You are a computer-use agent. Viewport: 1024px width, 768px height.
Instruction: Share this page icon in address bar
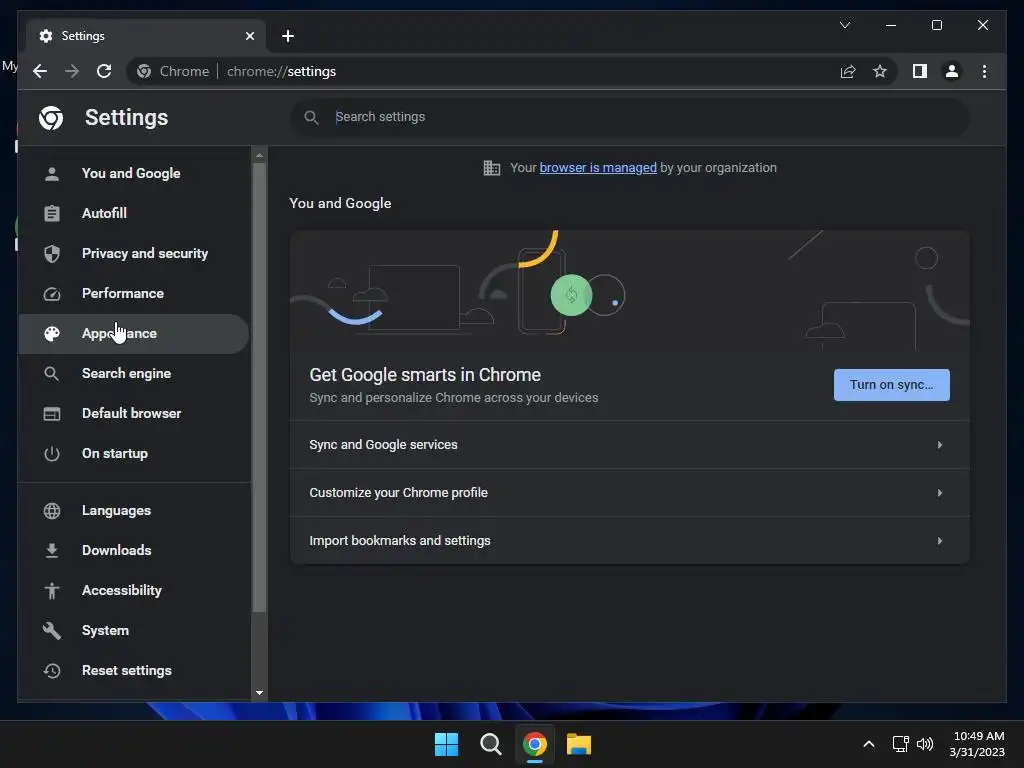[x=848, y=71]
